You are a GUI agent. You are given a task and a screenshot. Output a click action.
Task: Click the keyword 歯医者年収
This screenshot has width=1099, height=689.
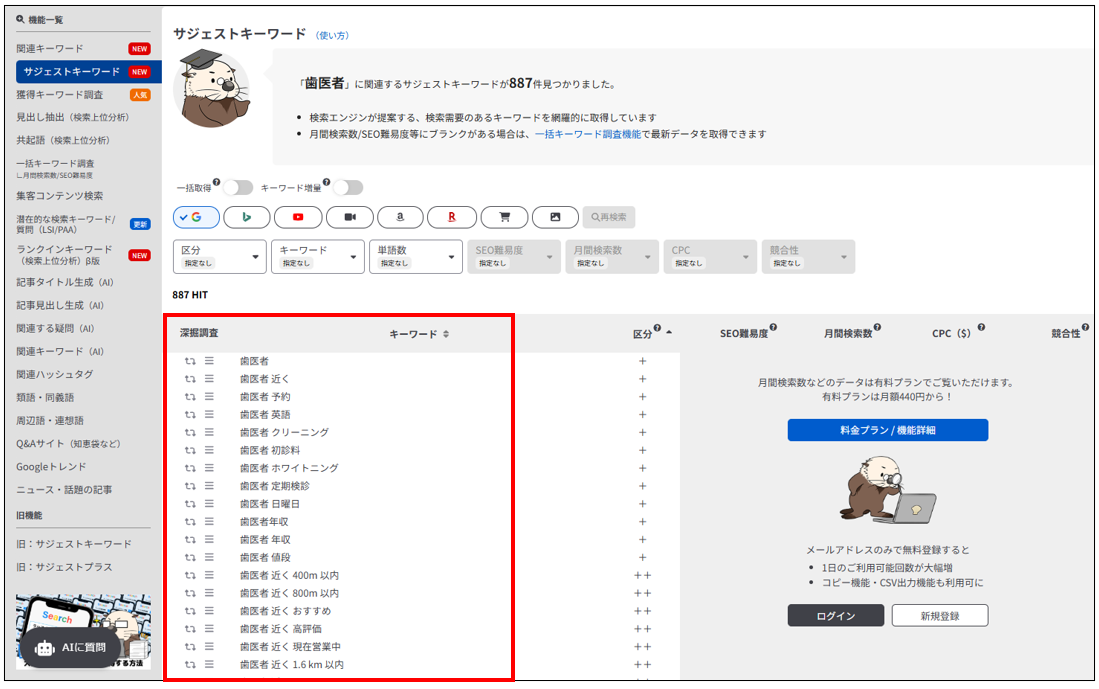click(x=264, y=521)
